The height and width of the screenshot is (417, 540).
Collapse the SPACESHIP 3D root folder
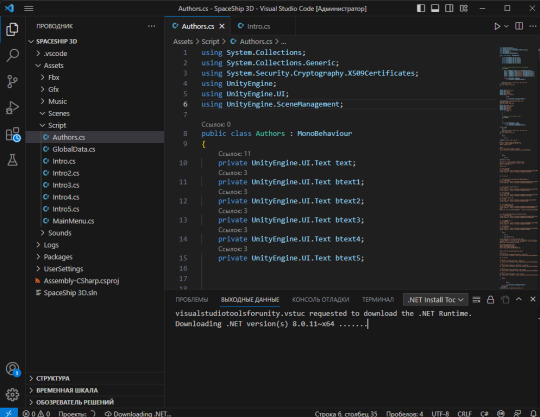pyautogui.click(x=95, y=41)
